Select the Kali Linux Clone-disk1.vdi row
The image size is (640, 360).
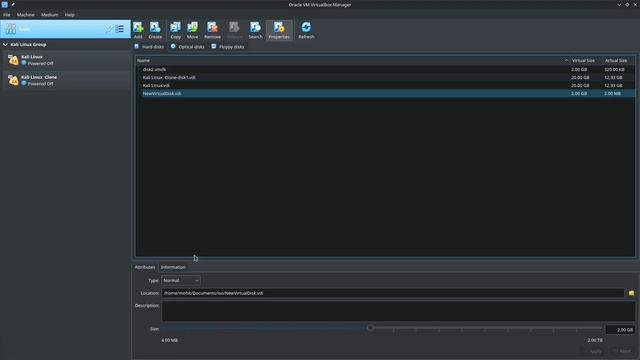386,78
